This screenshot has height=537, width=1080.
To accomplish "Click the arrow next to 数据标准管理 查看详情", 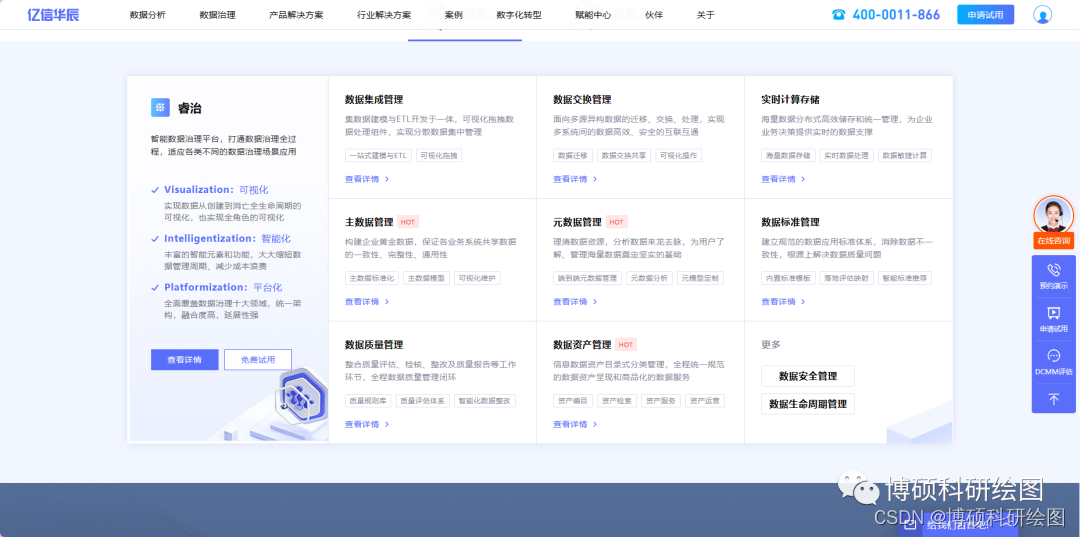I will [x=803, y=302].
